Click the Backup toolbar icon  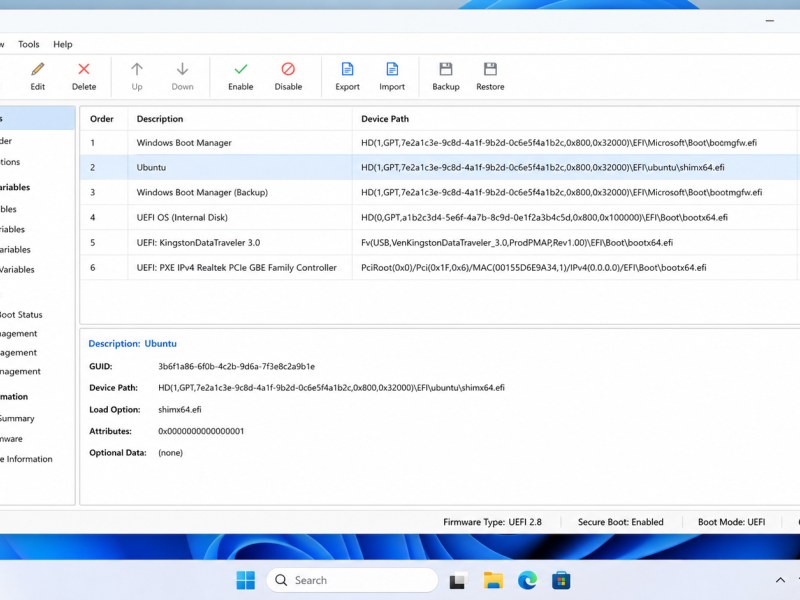coord(446,69)
